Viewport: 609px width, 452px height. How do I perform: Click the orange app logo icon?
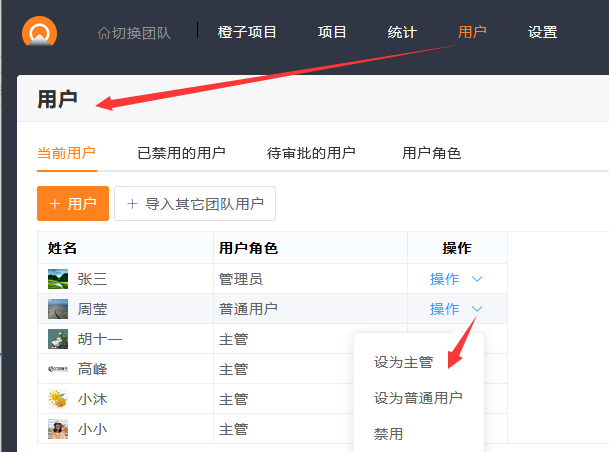point(39,30)
